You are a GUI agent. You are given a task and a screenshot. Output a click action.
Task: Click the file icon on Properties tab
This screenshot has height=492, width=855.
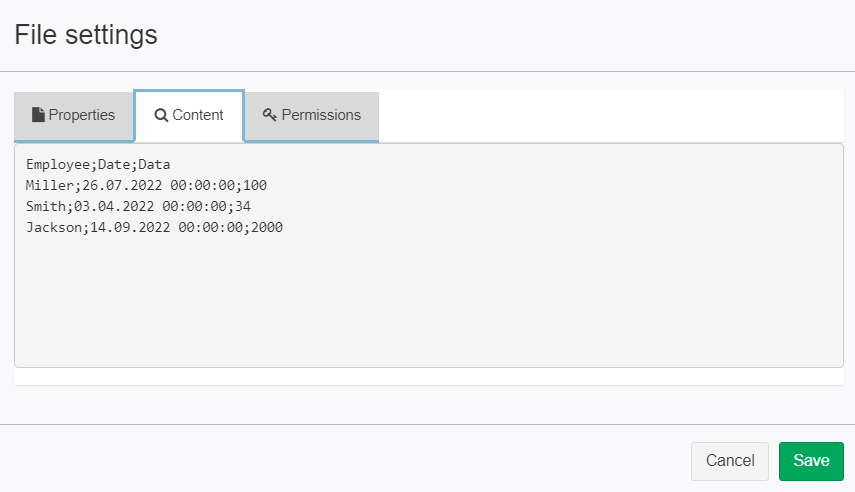[x=38, y=115]
